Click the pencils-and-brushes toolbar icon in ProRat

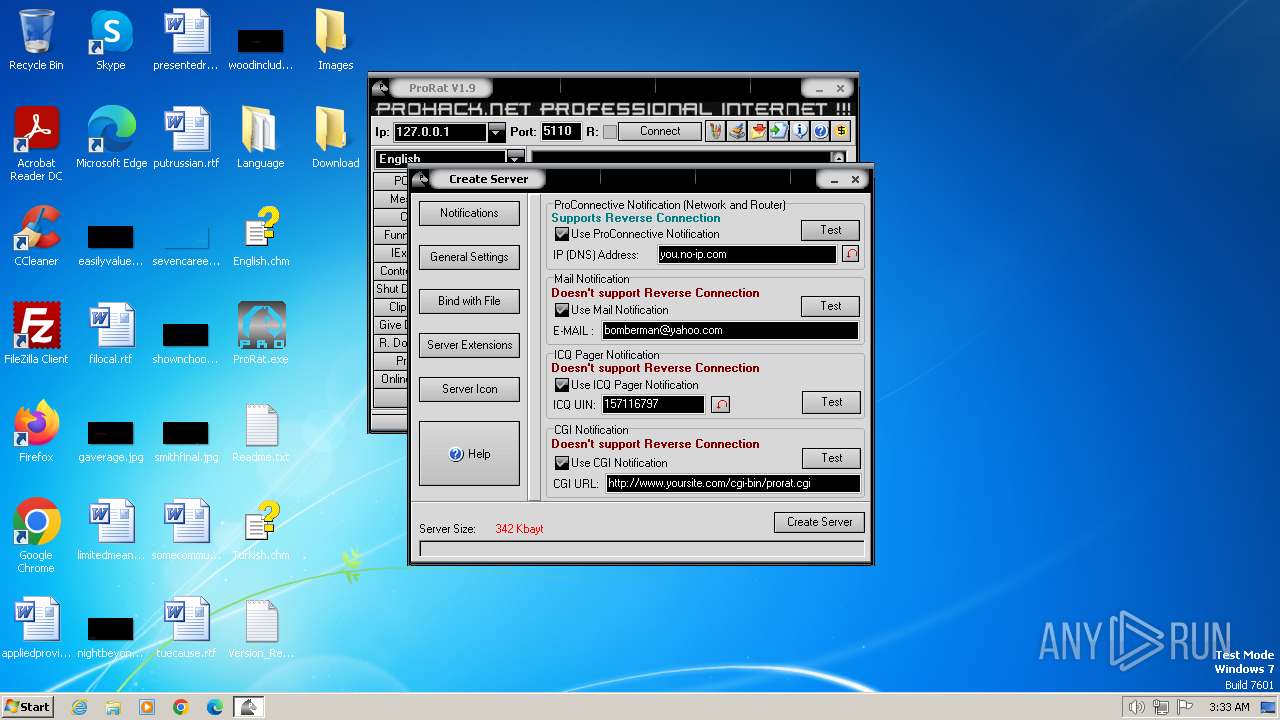click(x=715, y=131)
